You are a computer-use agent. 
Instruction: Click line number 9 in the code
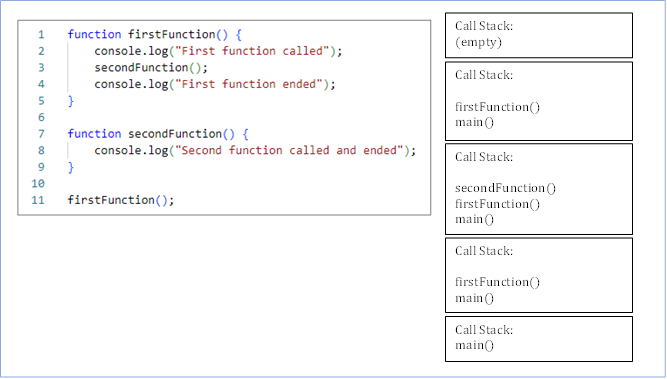click(x=41, y=167)
